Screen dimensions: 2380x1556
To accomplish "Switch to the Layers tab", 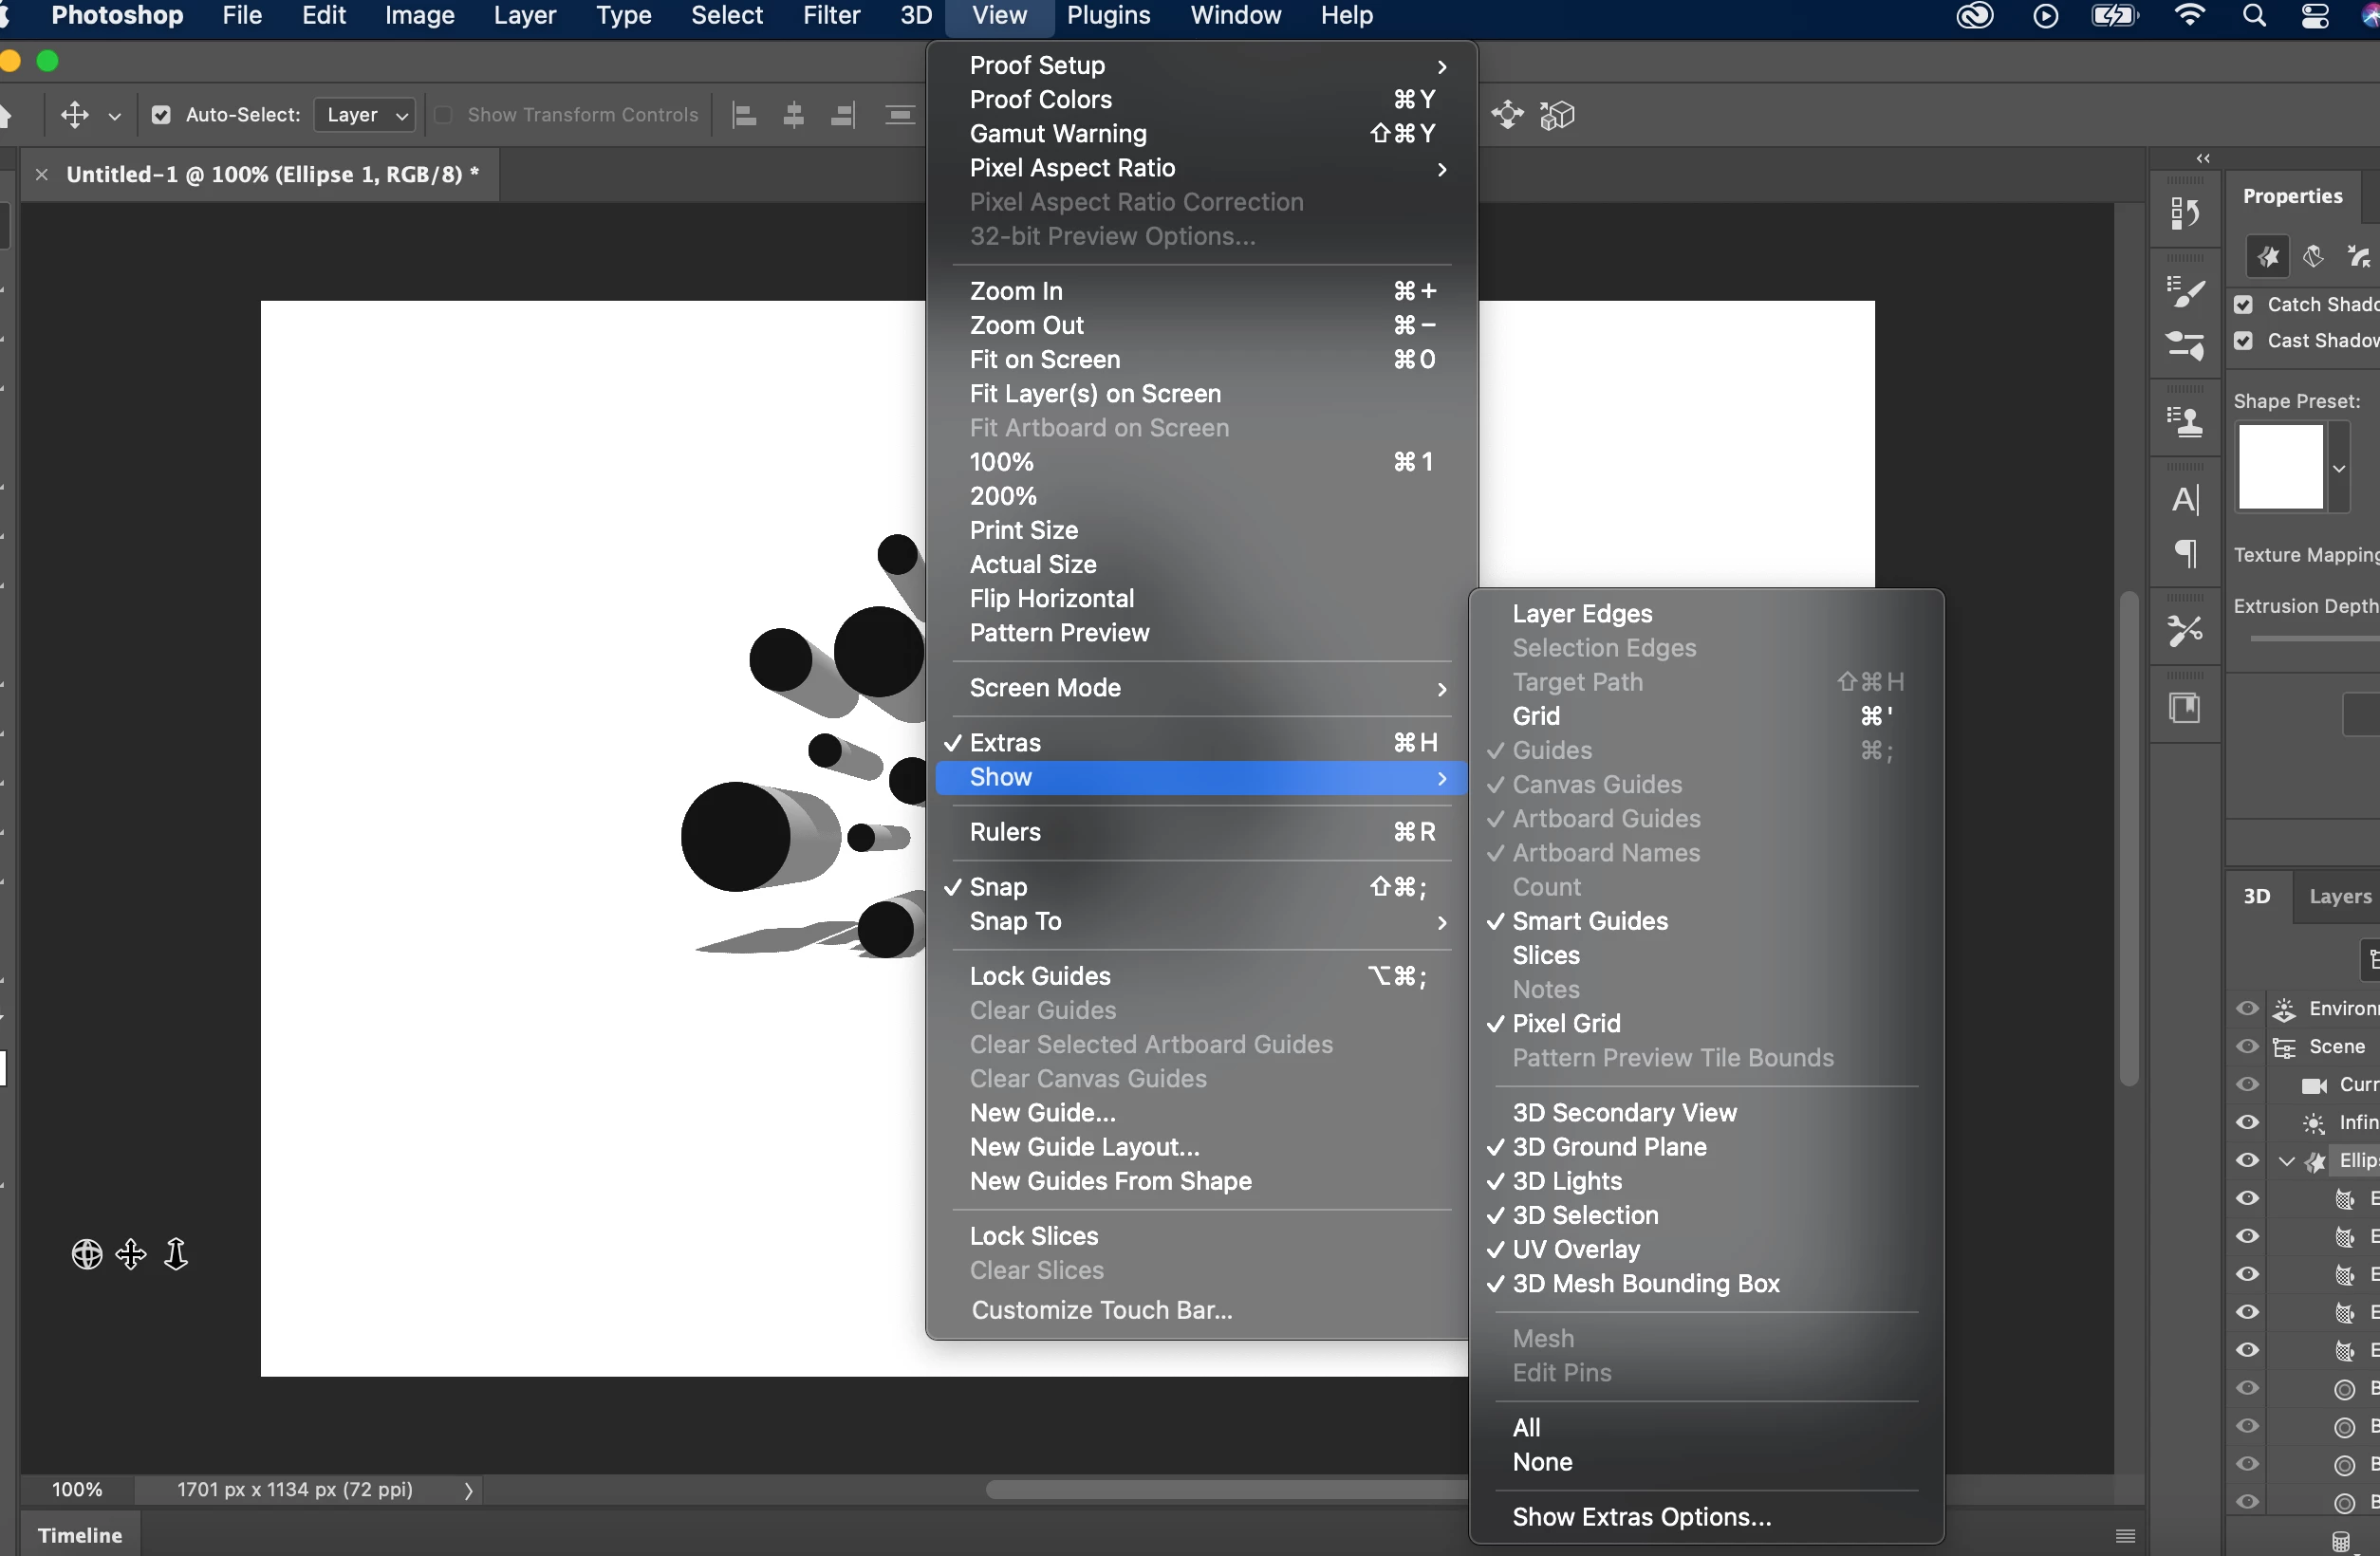I will point(2339,896).
